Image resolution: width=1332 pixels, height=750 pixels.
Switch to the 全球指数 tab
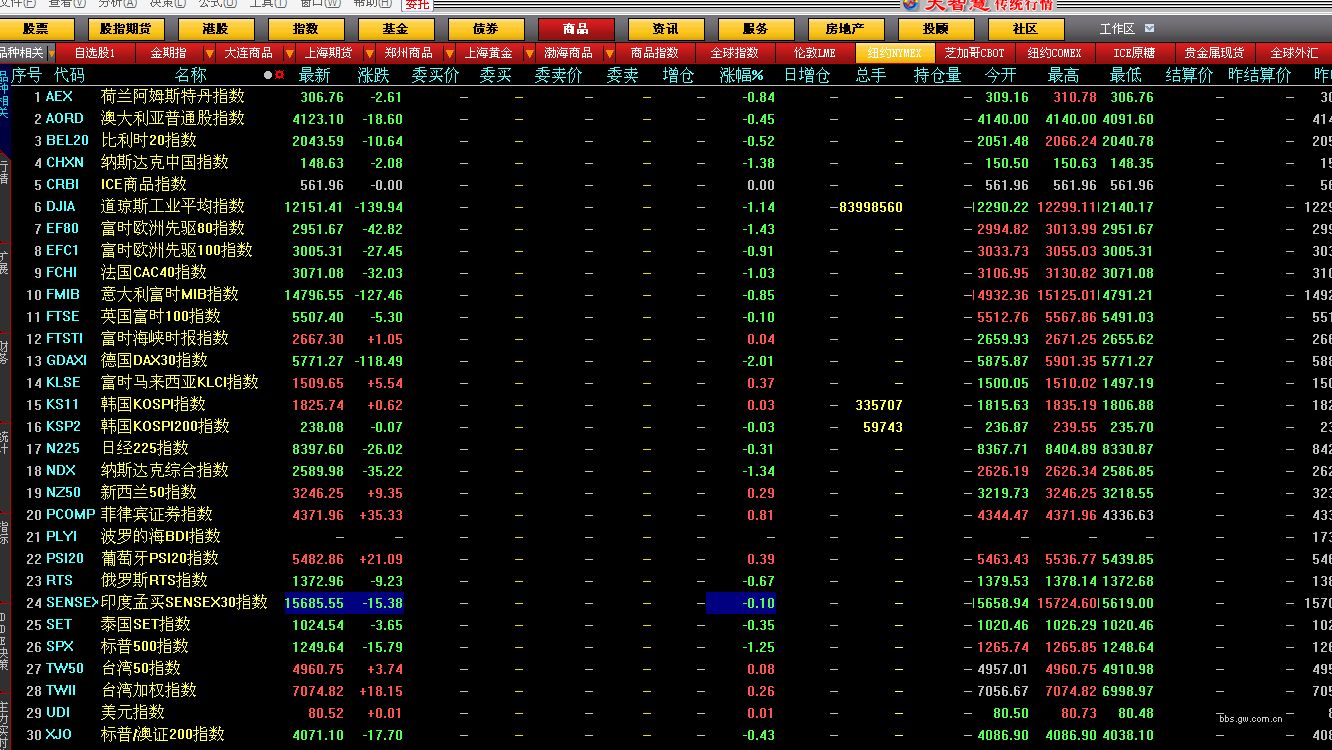click(x=735, y=53)
